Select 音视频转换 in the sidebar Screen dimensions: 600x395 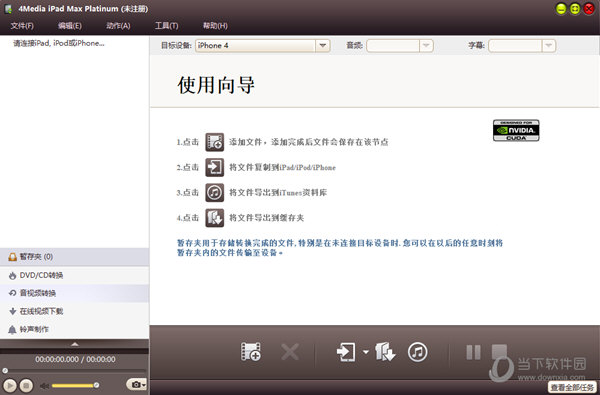click(x=75, y=293)
